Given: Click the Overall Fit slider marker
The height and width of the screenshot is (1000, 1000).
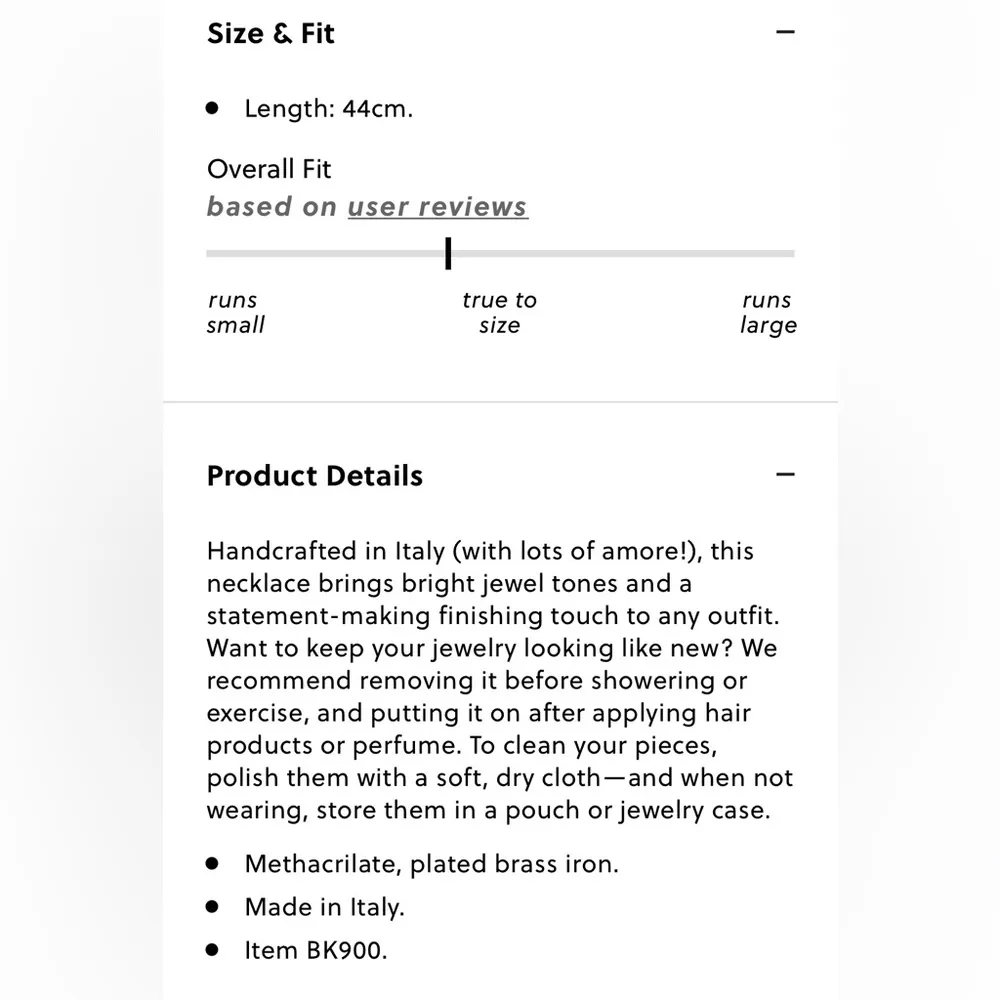Looking at the screenshot, I should [448, 253].
